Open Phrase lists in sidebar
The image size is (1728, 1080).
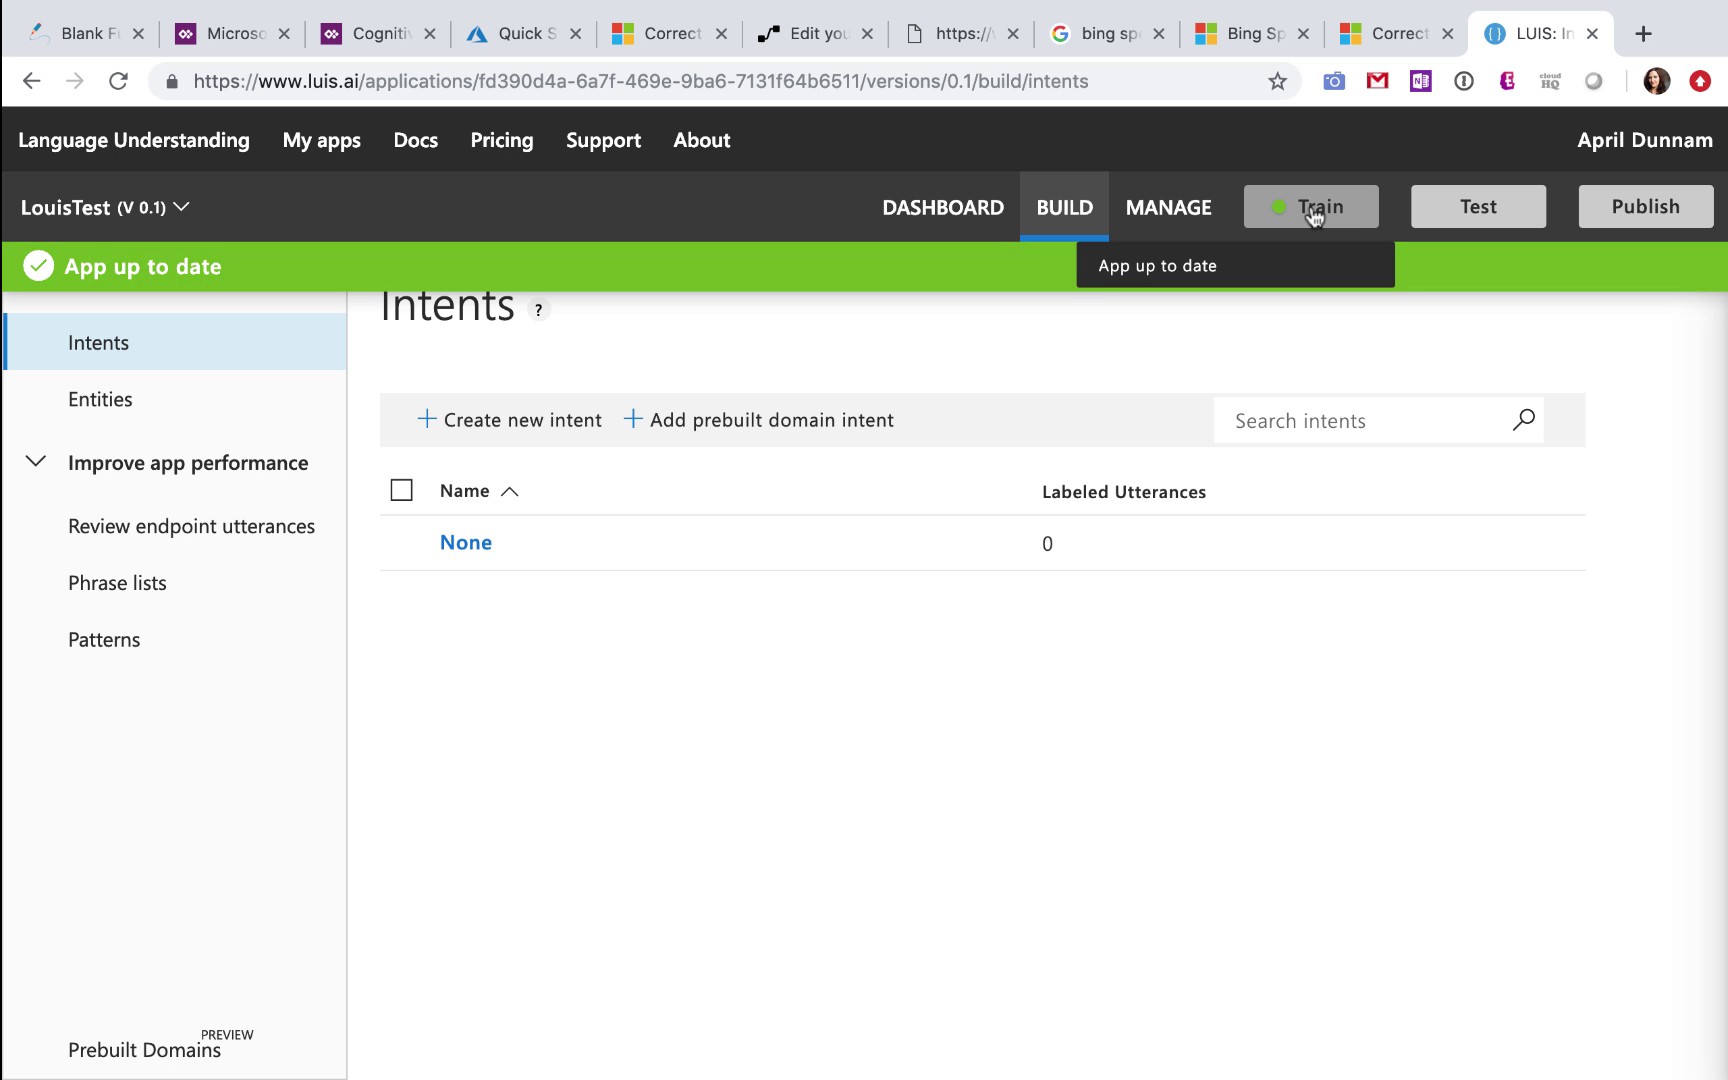point(117,583)
